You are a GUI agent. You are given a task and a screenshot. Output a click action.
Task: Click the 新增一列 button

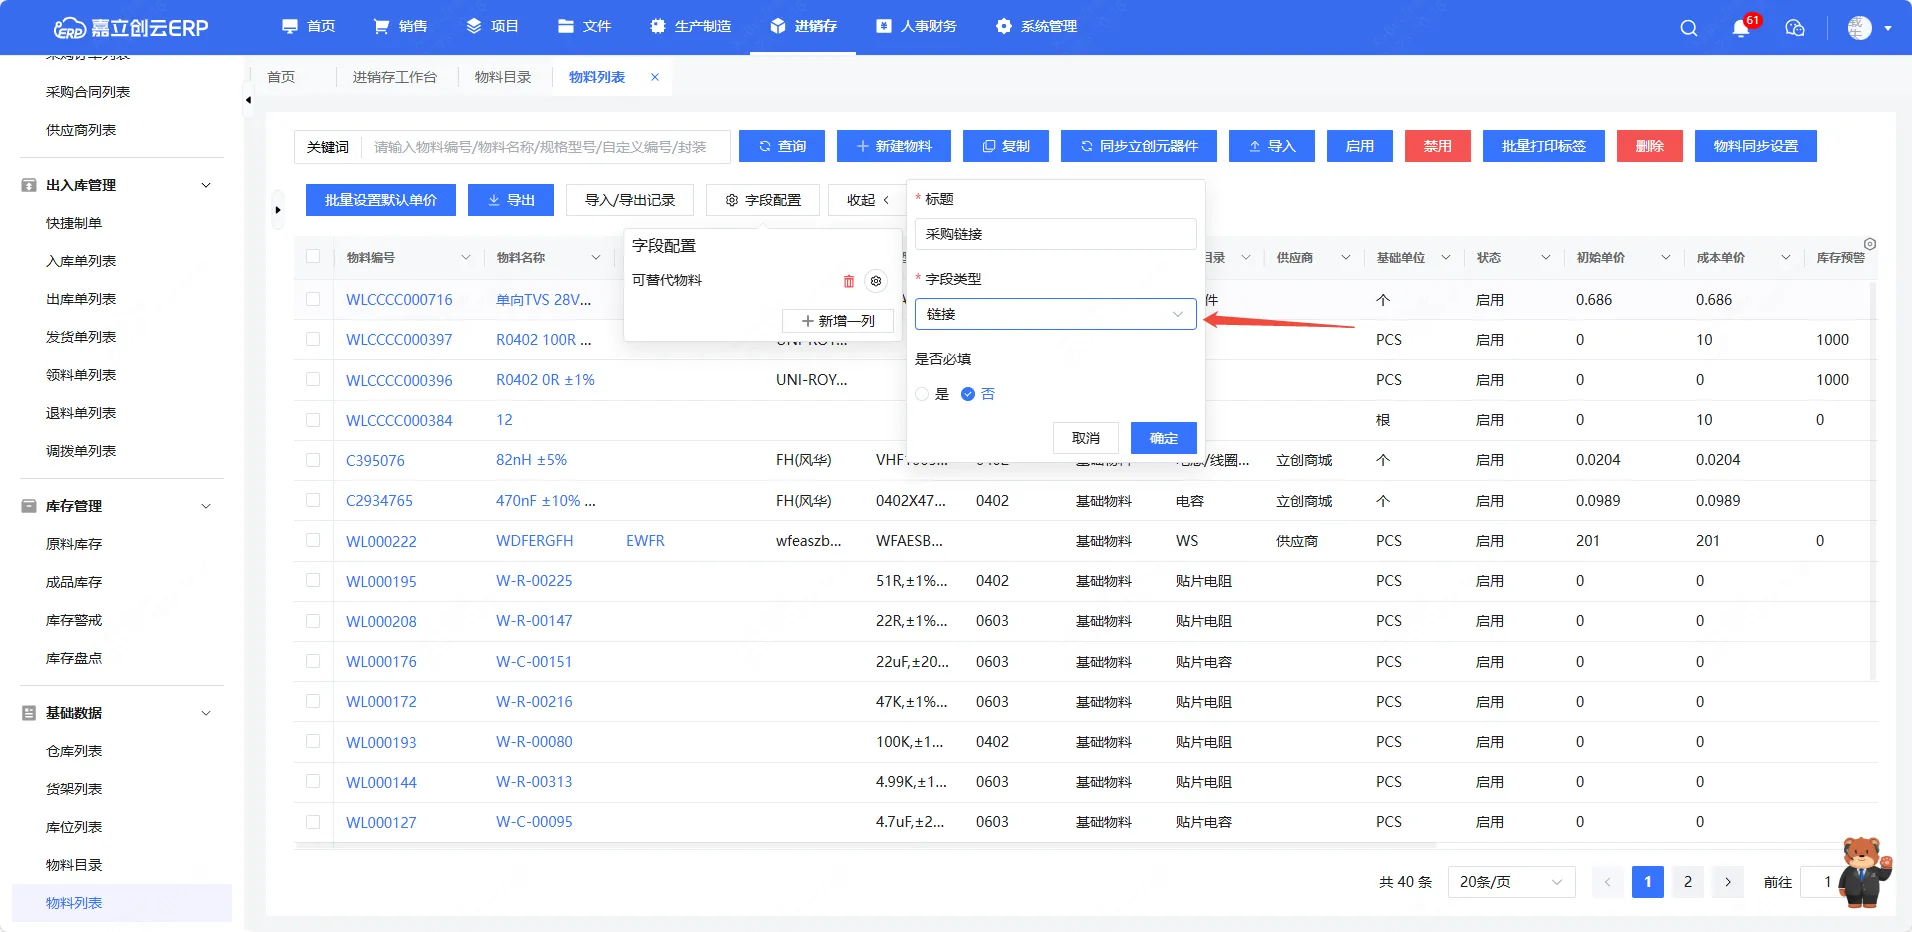pyautogui.click(x=838, y=321)
